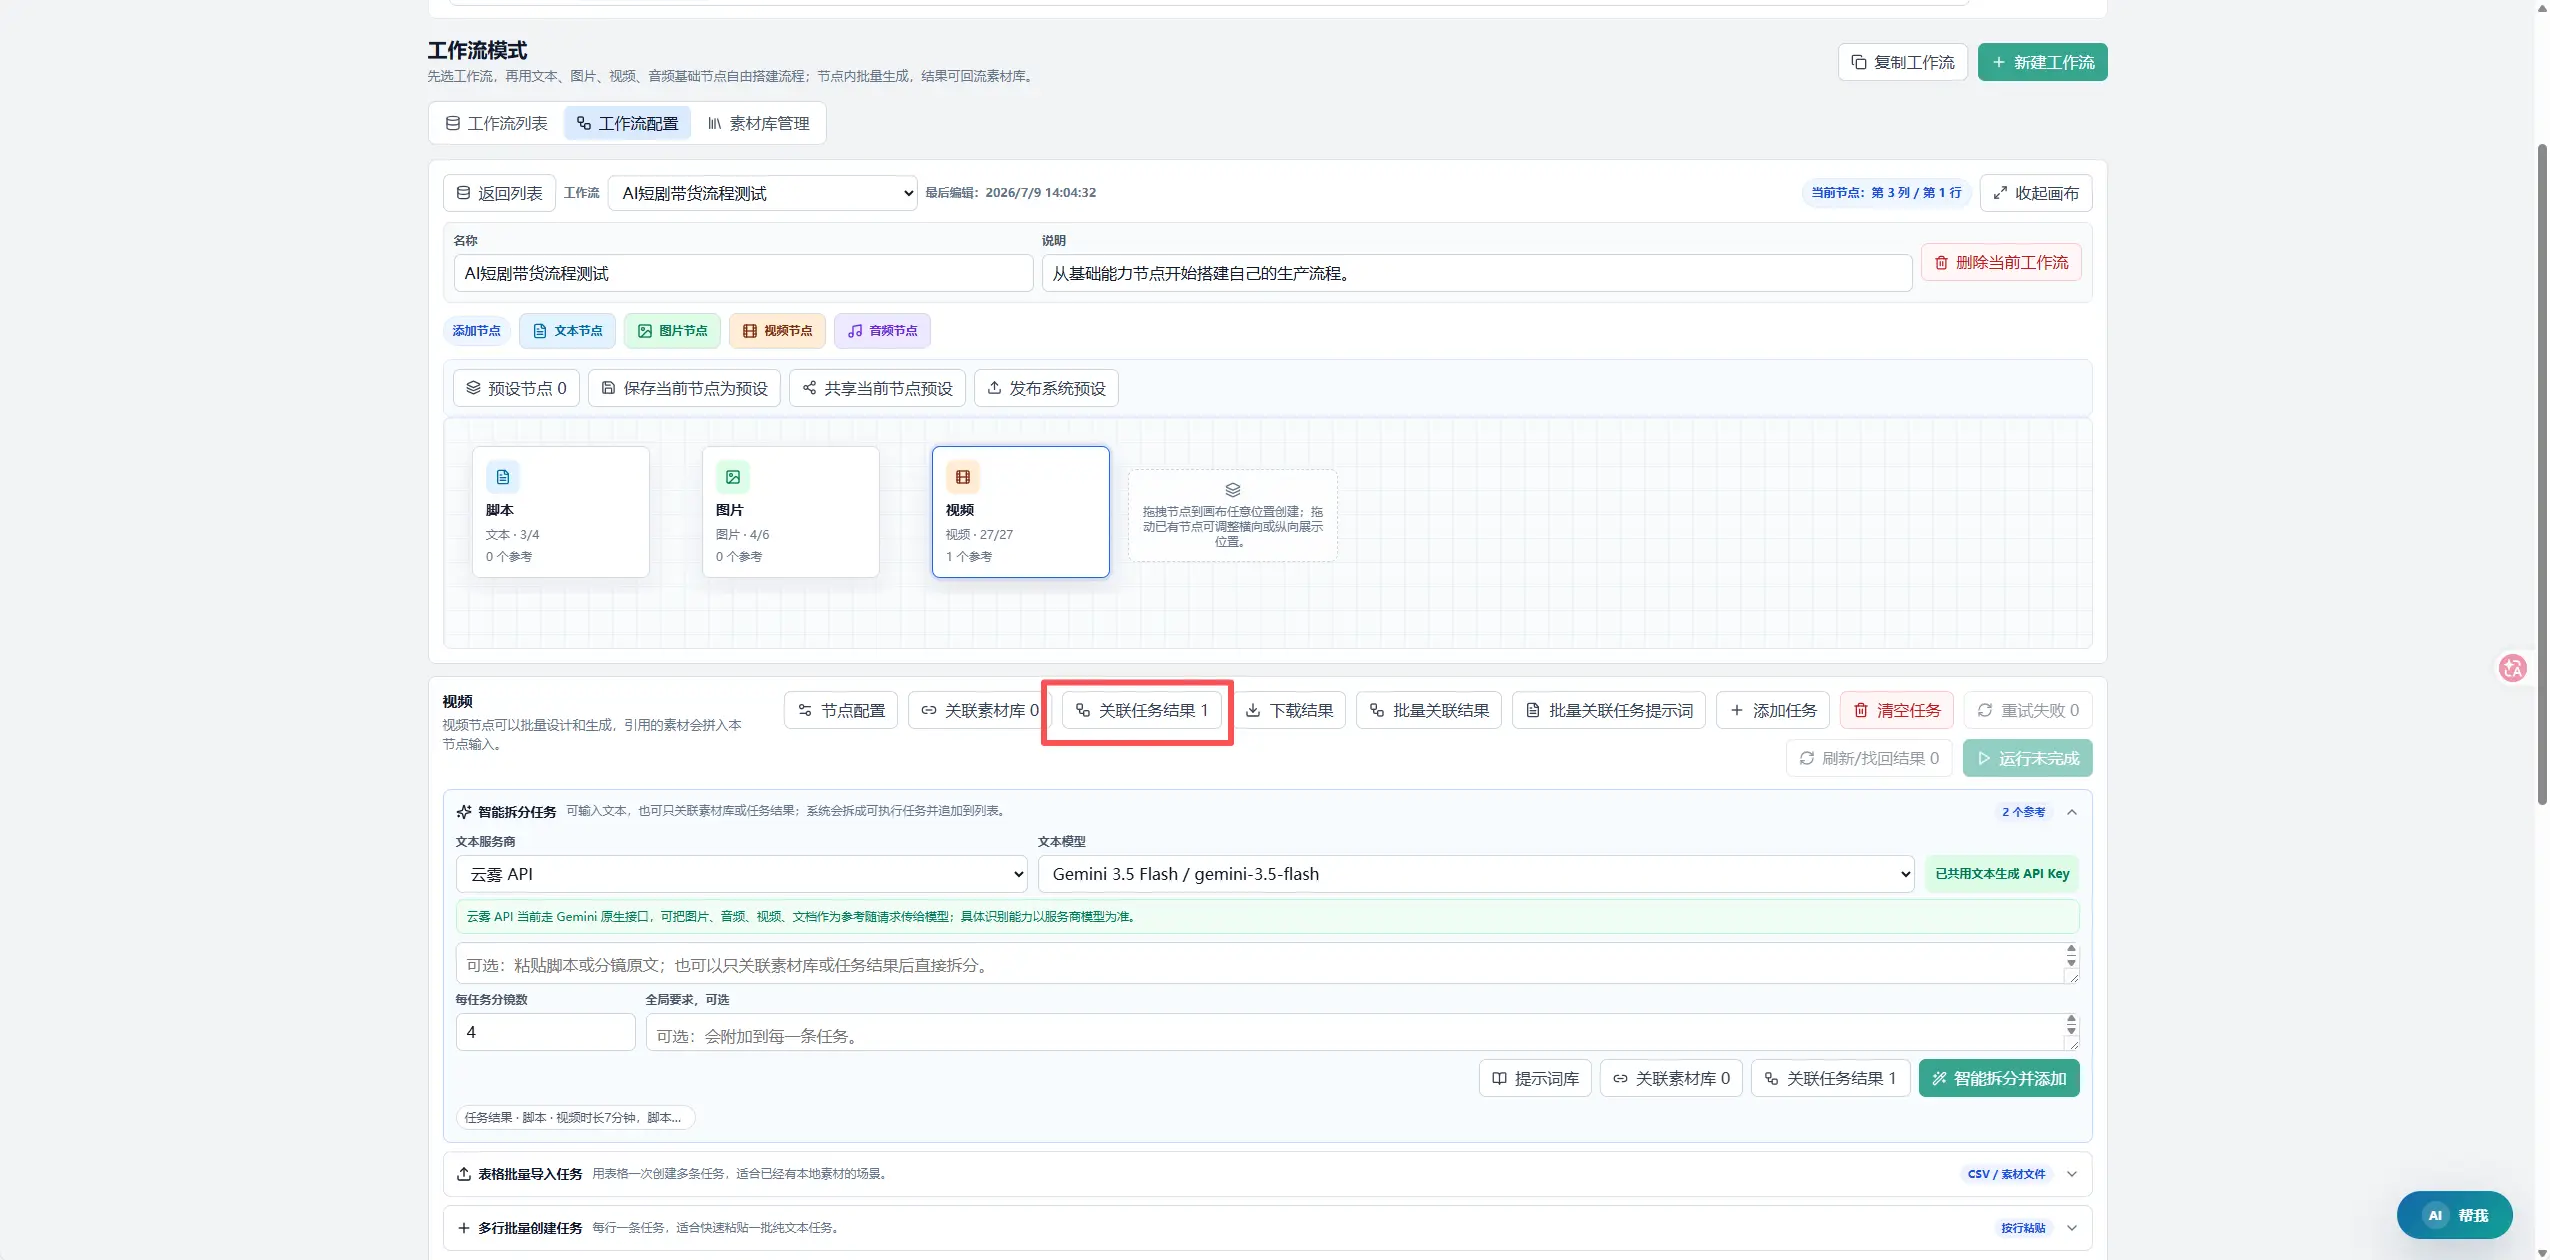
Task: Click the 下载结果 download button
Action: click(1289, 710)
